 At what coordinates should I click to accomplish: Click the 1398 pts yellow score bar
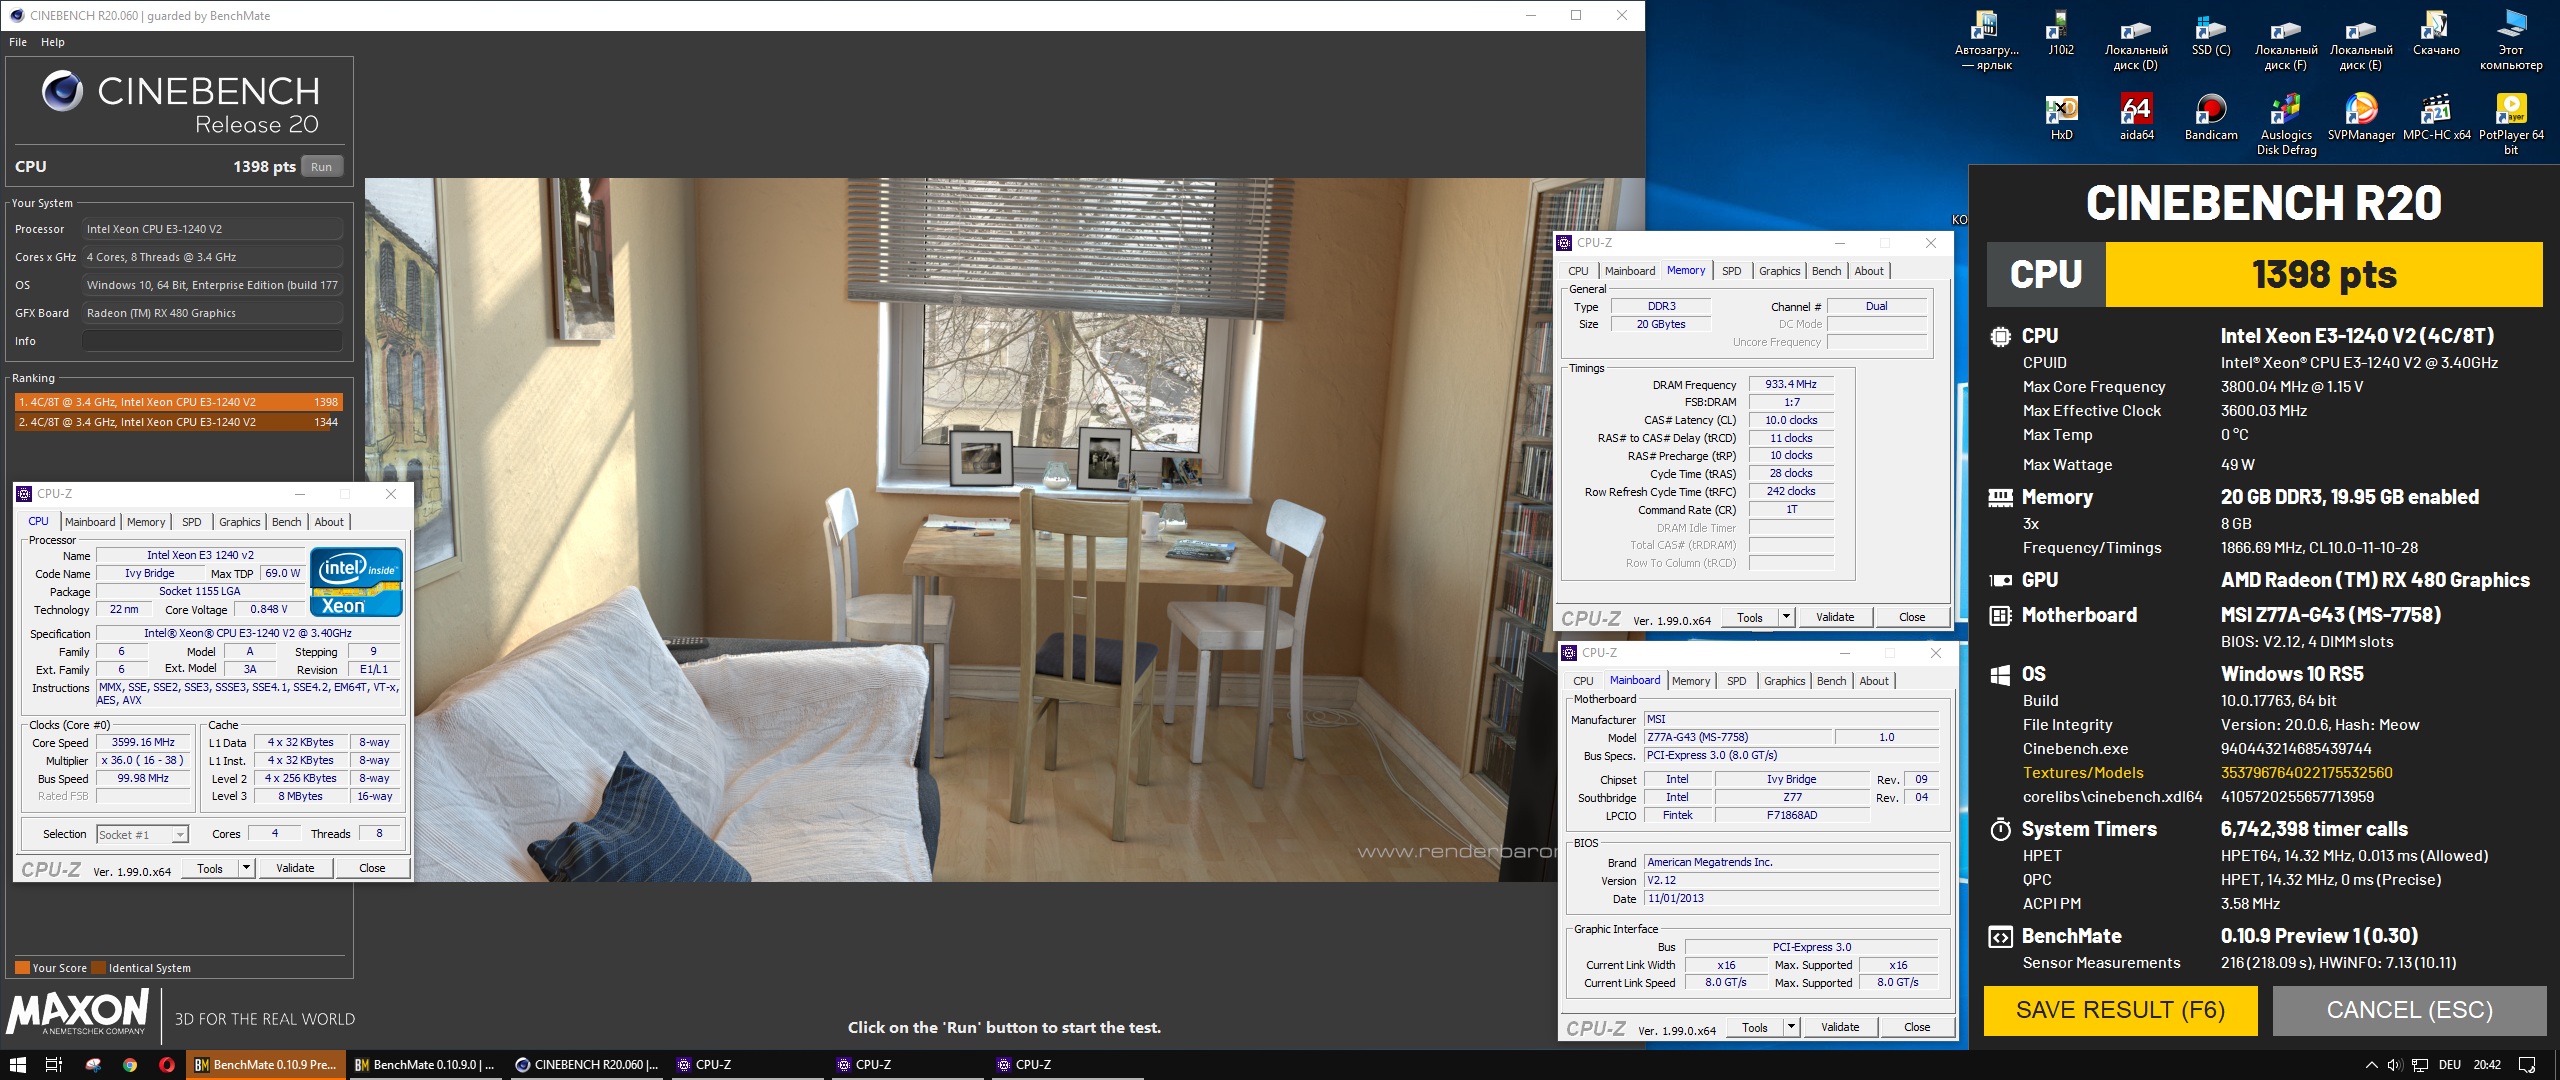pyautogui.click(x=2324, y=274)
